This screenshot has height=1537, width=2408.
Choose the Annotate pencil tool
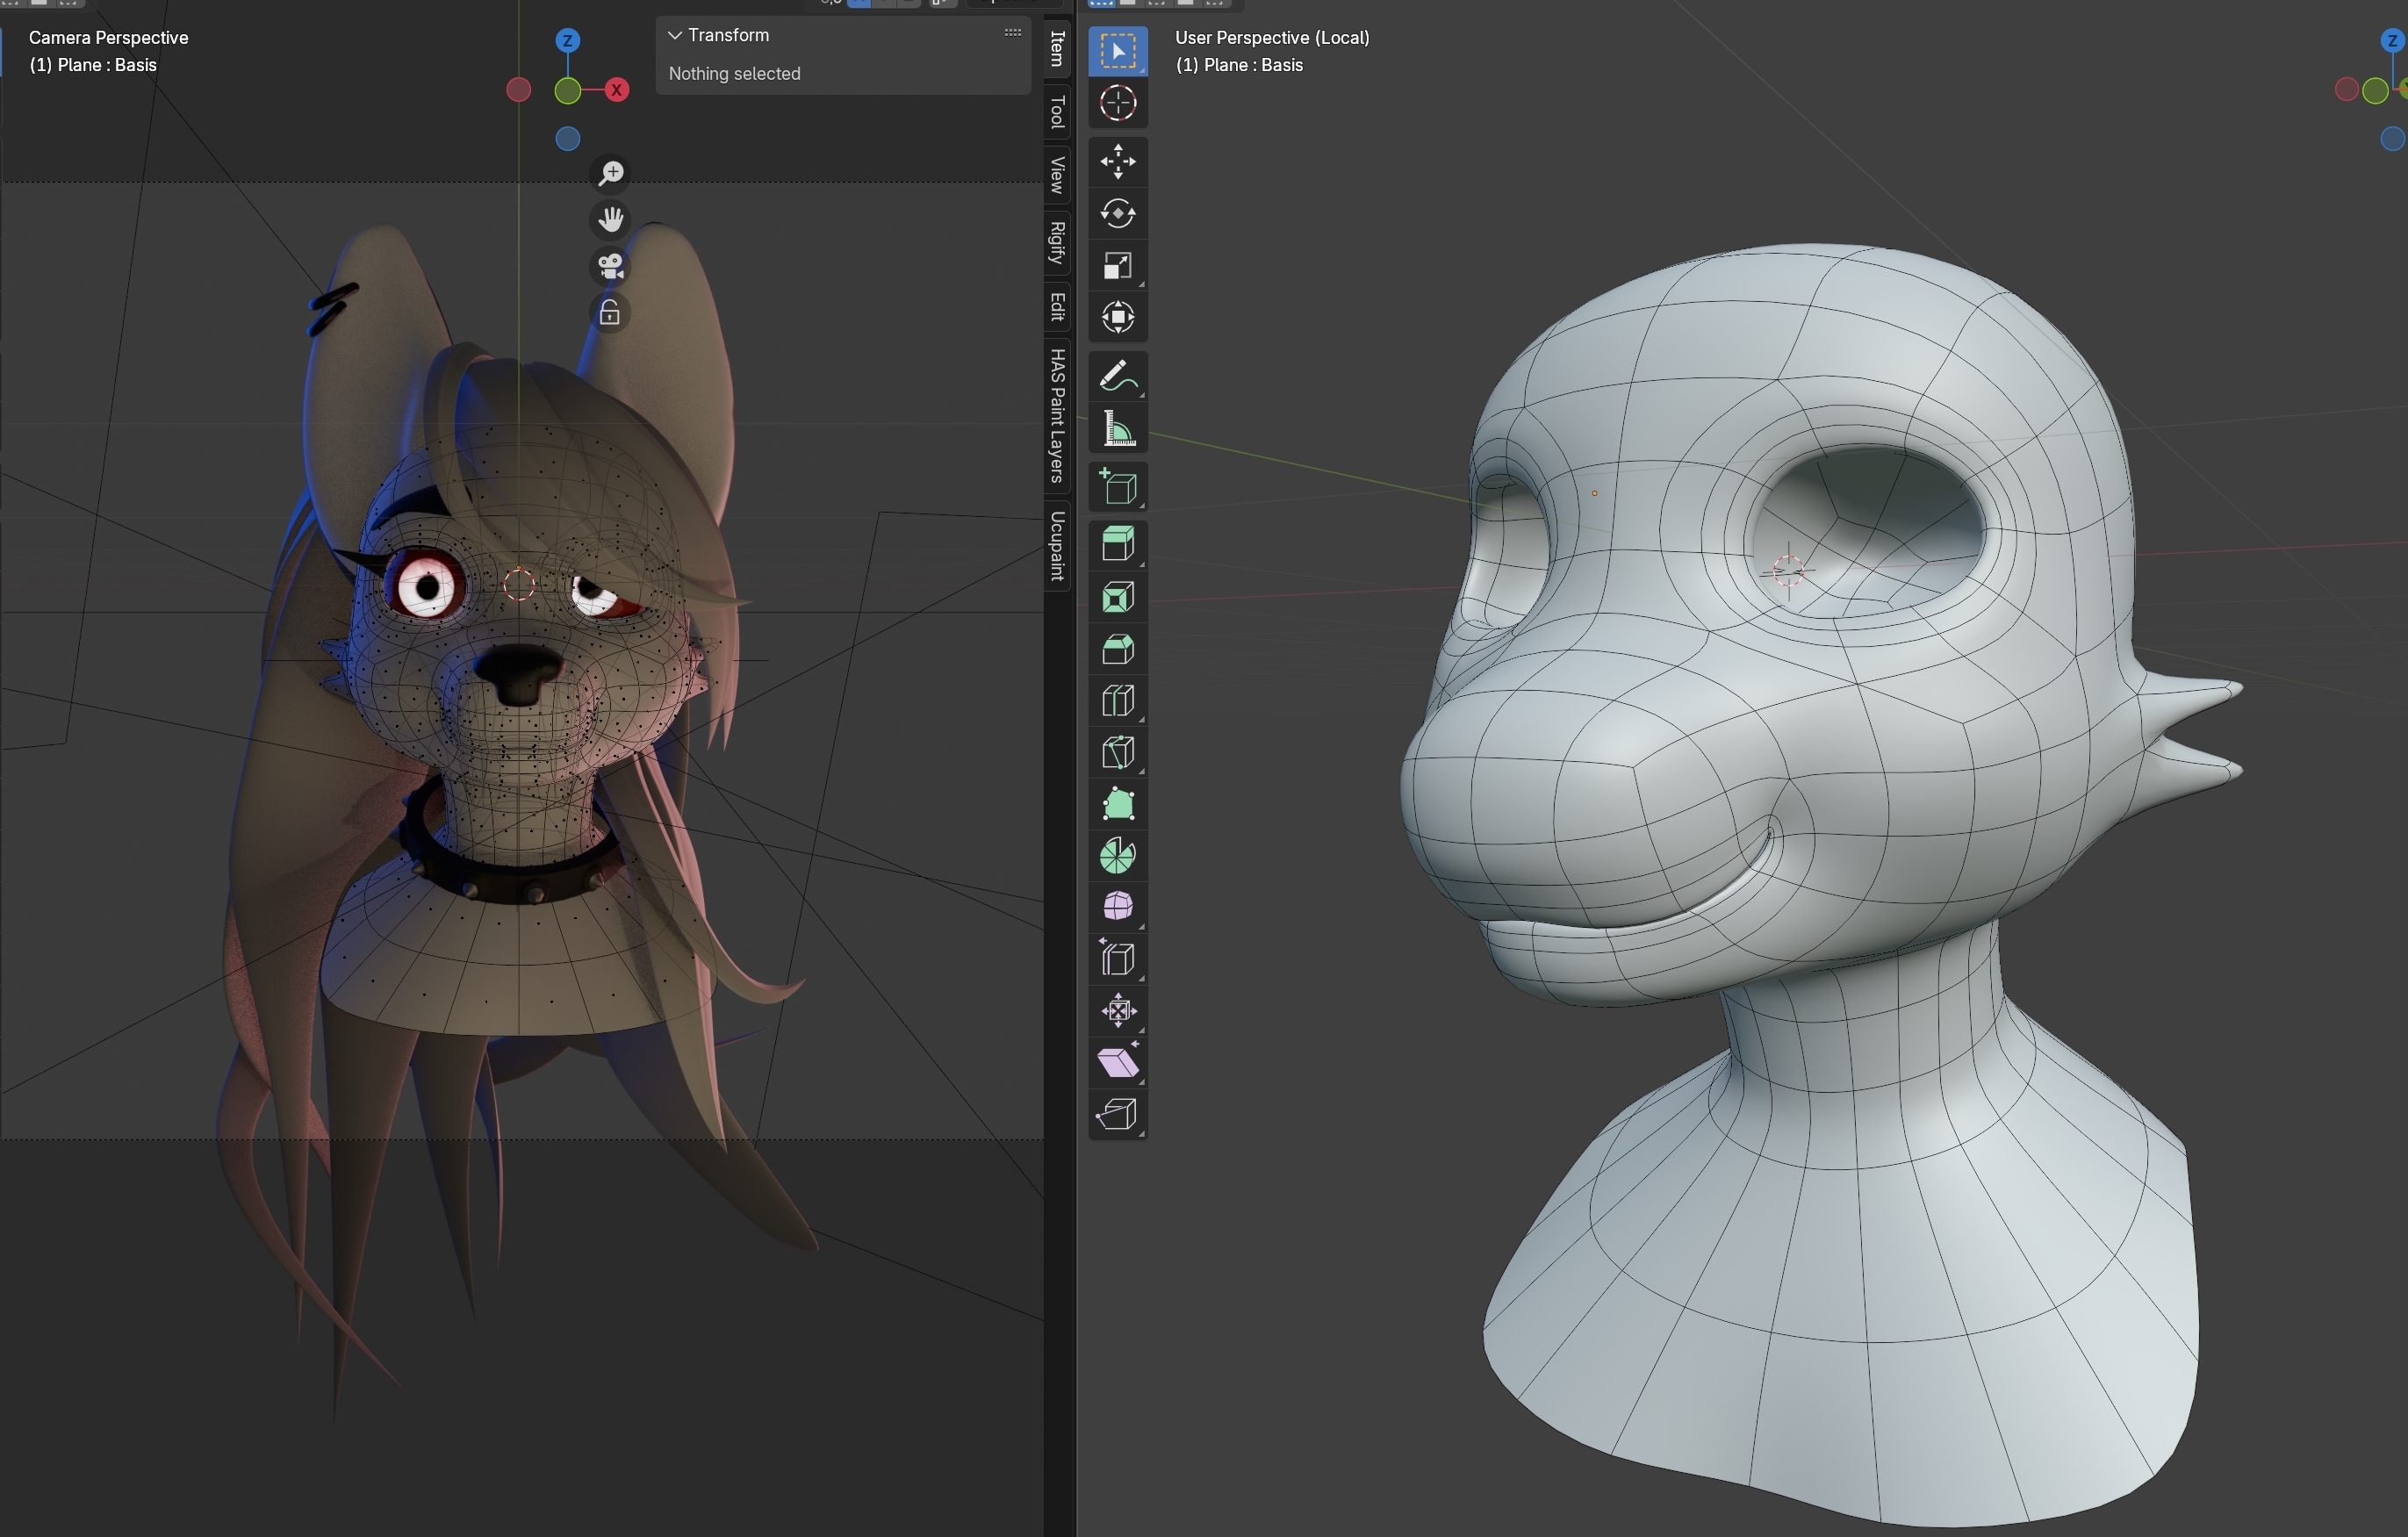1117,377
